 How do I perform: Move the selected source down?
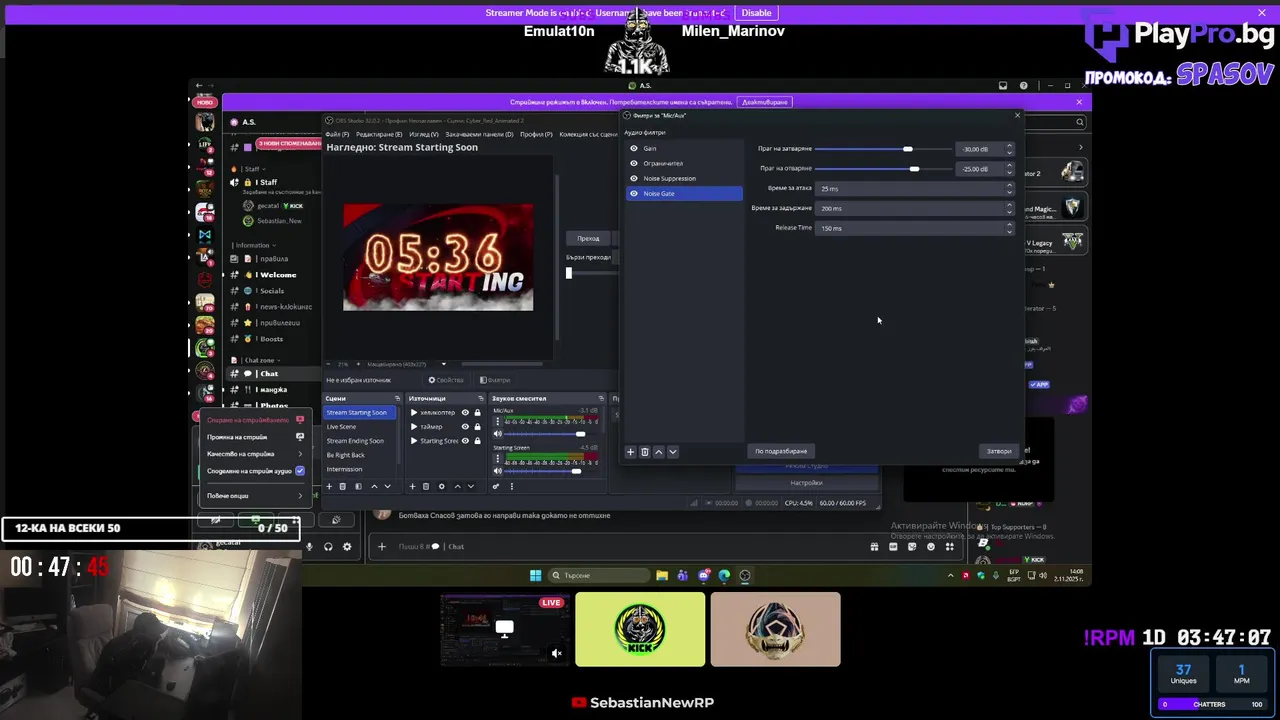[471, 486]
